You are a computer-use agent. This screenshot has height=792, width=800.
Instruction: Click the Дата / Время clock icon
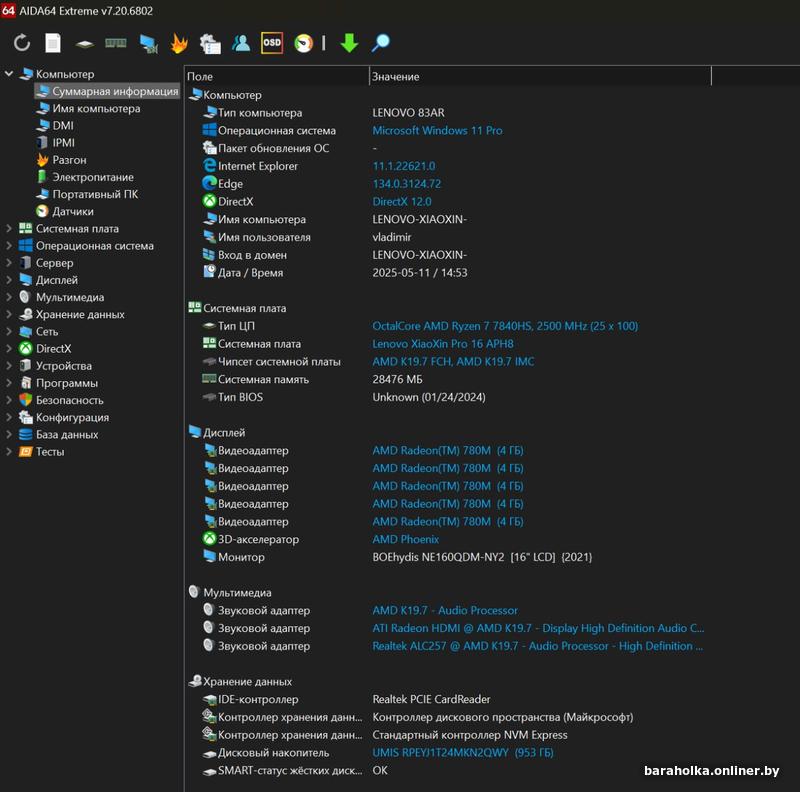point(210,271)
